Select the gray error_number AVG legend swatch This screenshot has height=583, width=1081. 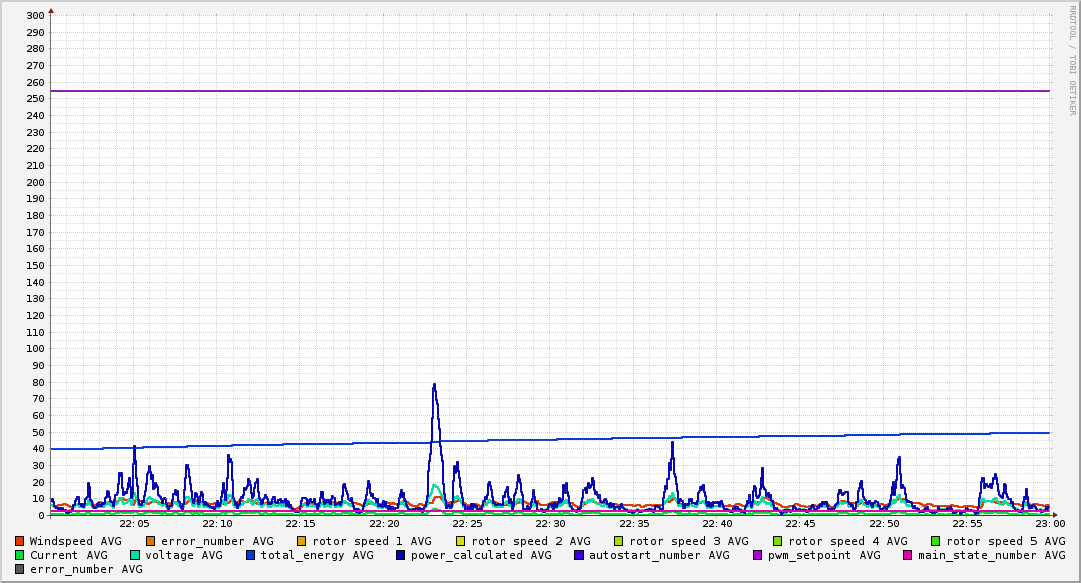[x=20, y=569]
